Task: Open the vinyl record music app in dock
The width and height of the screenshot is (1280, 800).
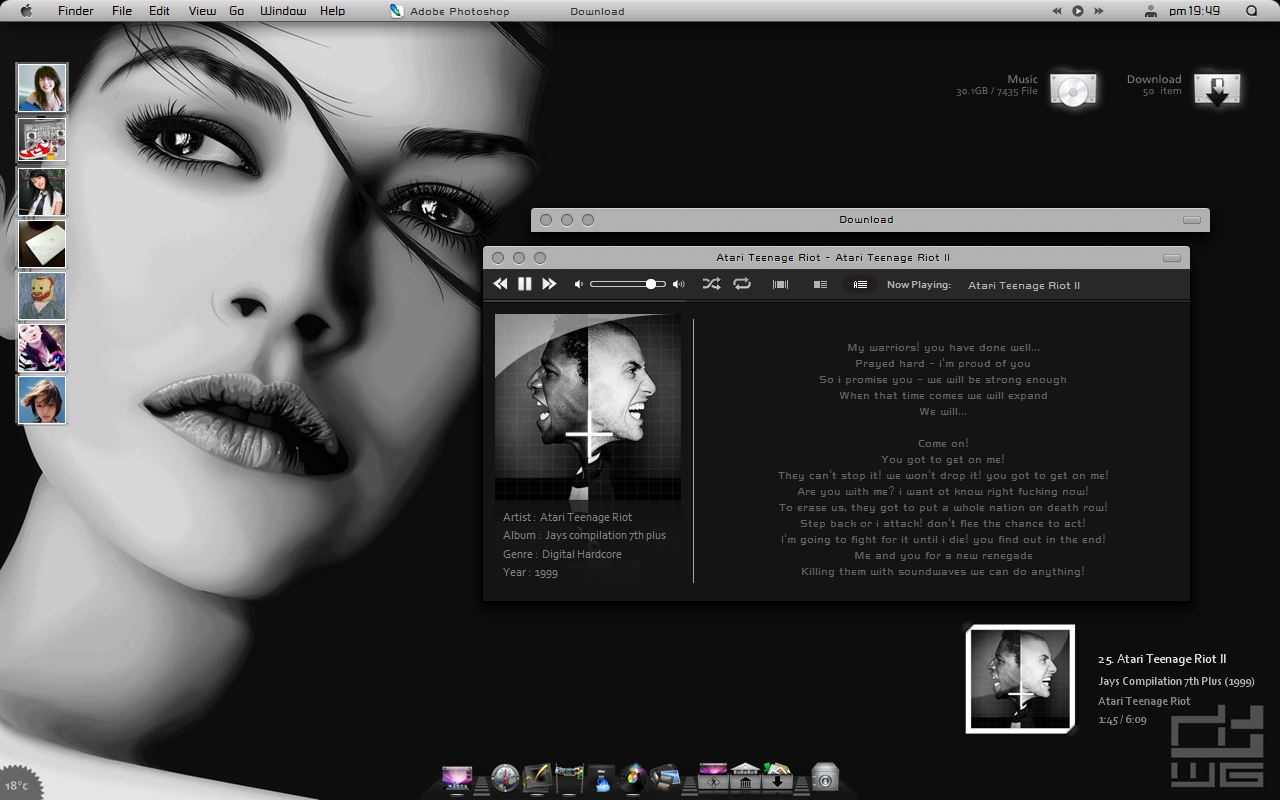Action: pyautogui.click(x=632, y=778)
